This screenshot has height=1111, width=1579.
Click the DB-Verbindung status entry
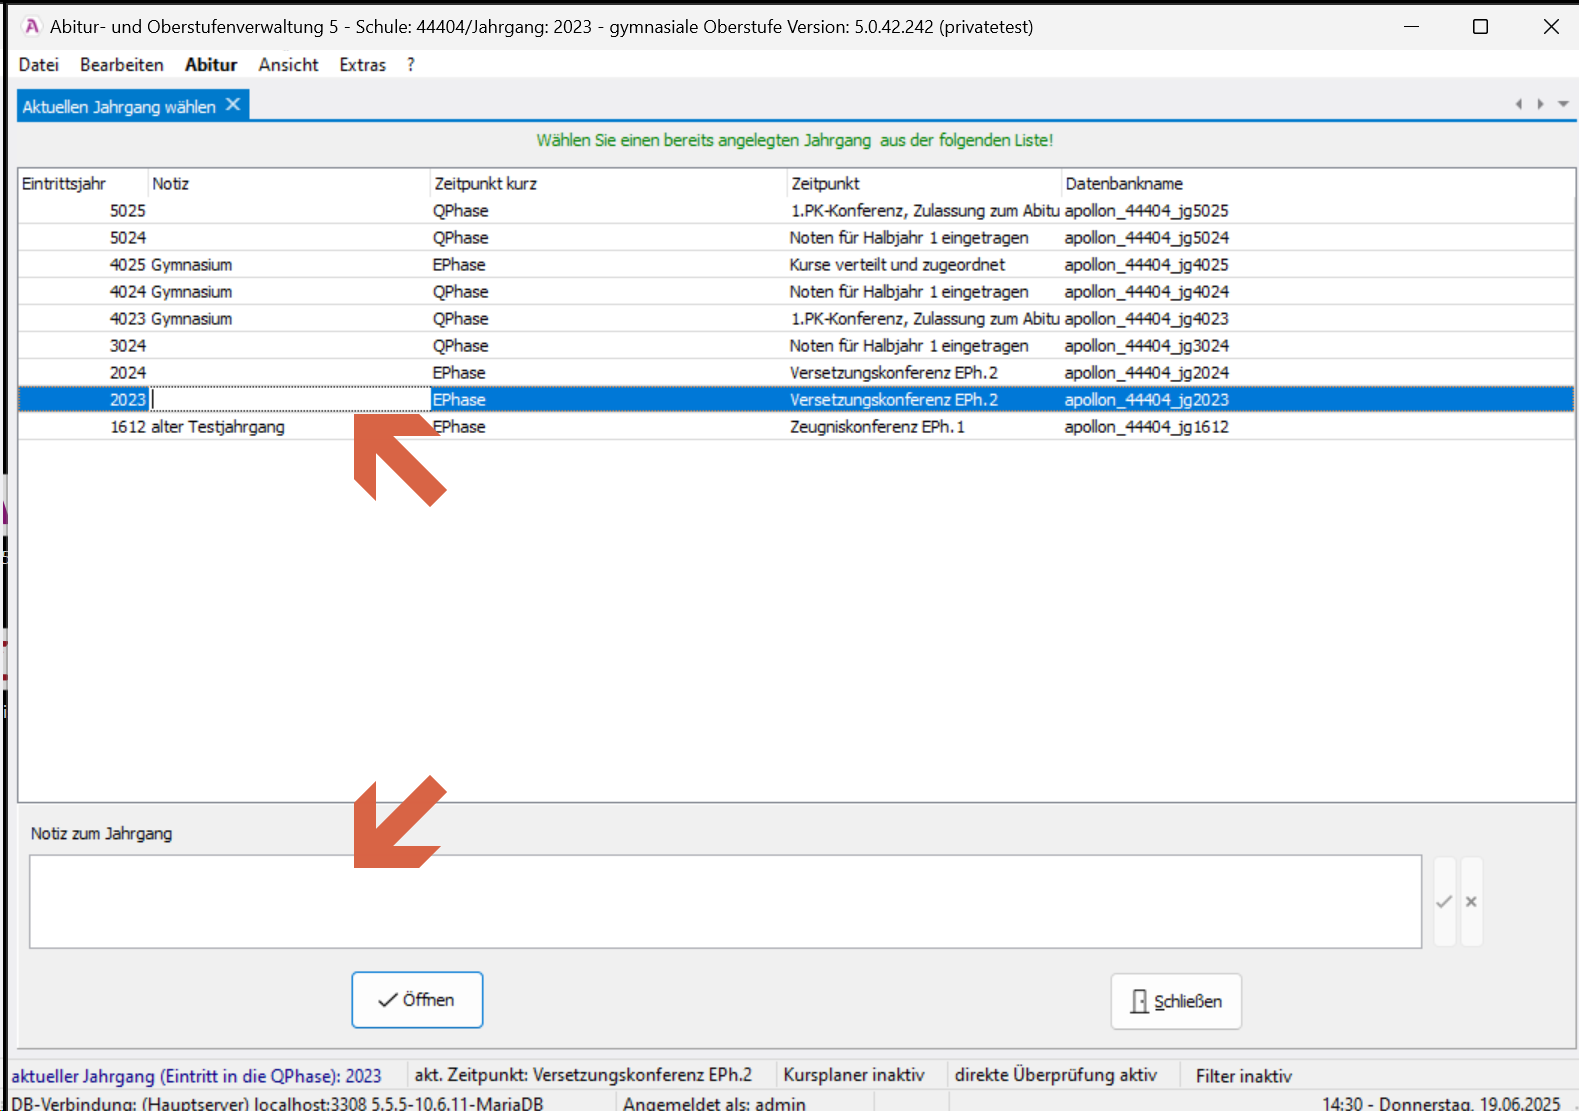pyautogui.click(x=277, y=1103)
